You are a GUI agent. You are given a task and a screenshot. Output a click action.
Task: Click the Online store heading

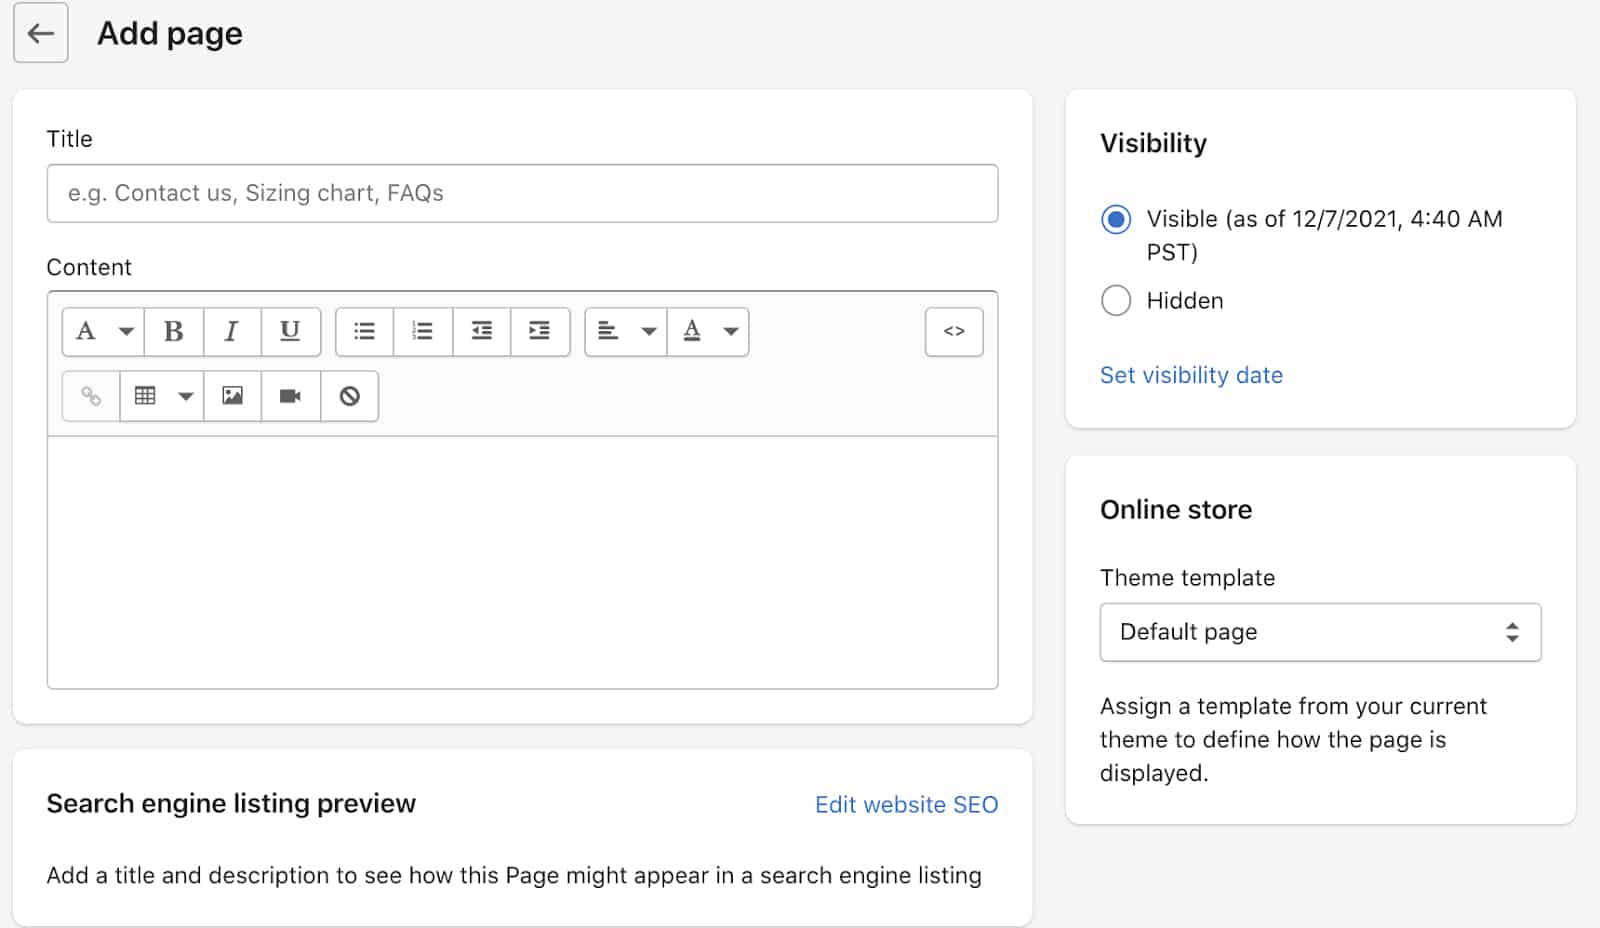(1176, 510)
